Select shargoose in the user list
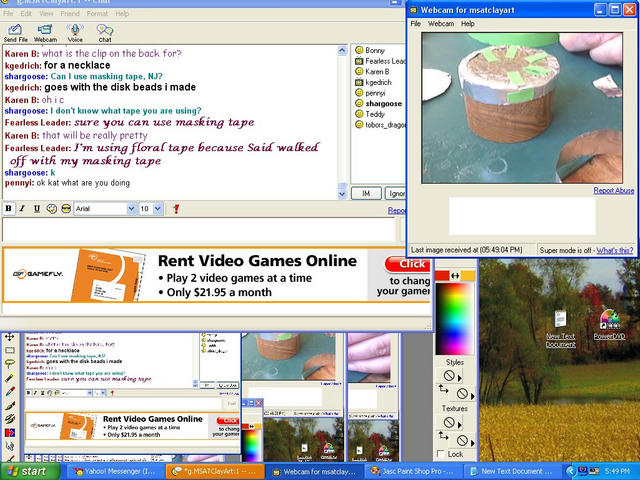 (x=378, y=103)
